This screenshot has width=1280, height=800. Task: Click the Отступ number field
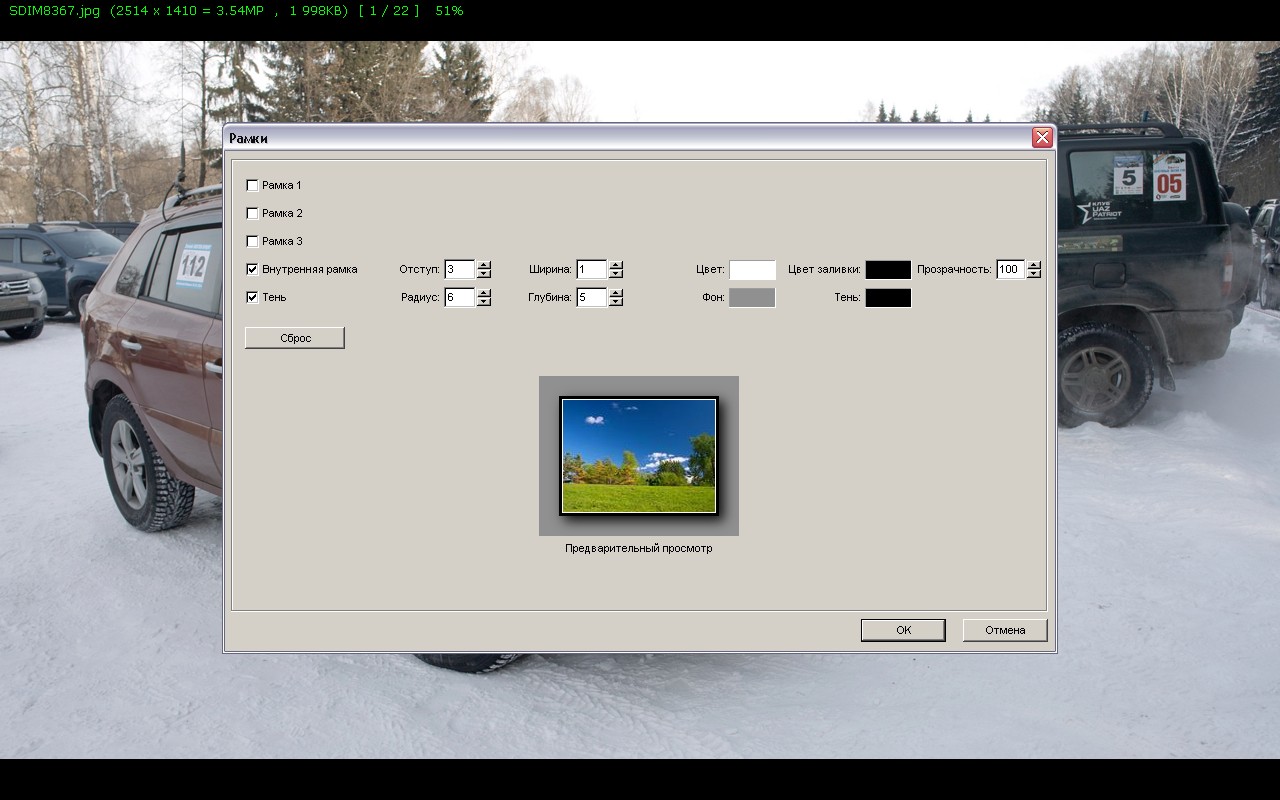tap(459, 269)
